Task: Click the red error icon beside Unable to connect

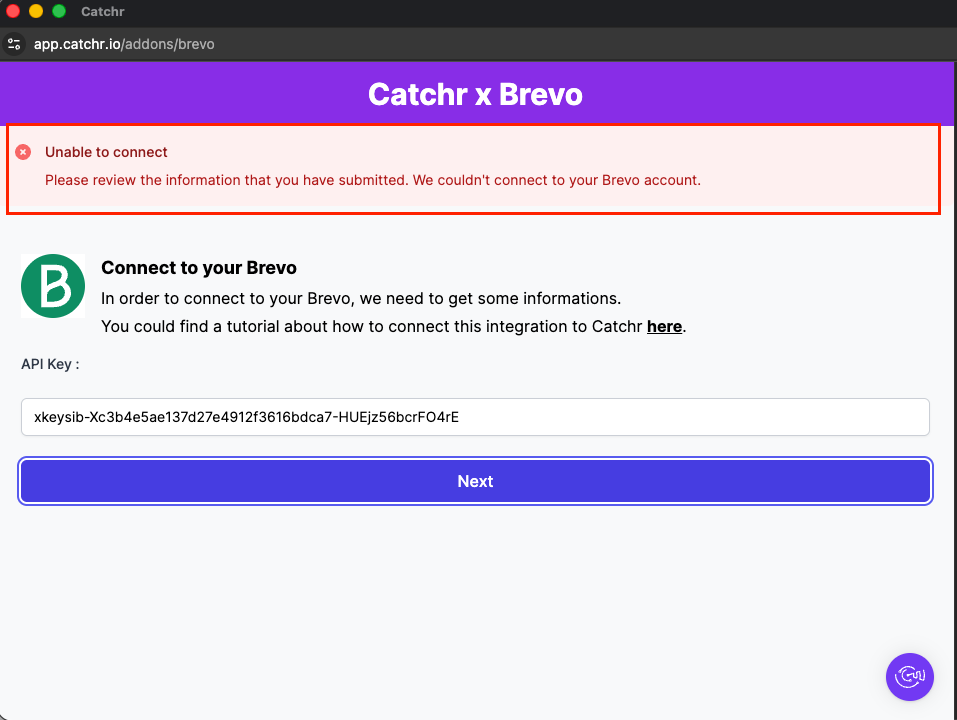Action: 23,152
